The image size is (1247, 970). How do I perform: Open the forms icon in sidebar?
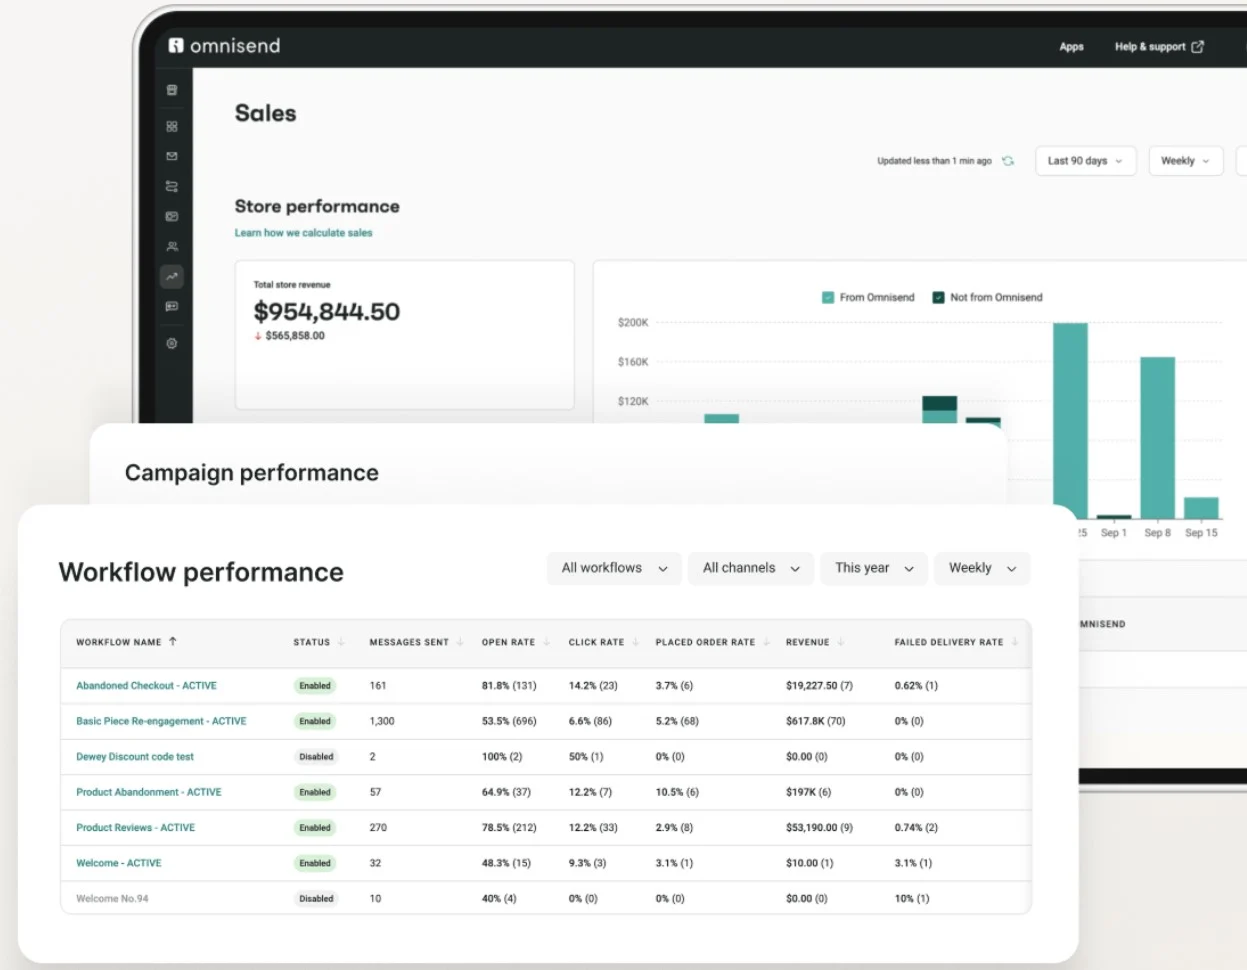pos(172,216)
